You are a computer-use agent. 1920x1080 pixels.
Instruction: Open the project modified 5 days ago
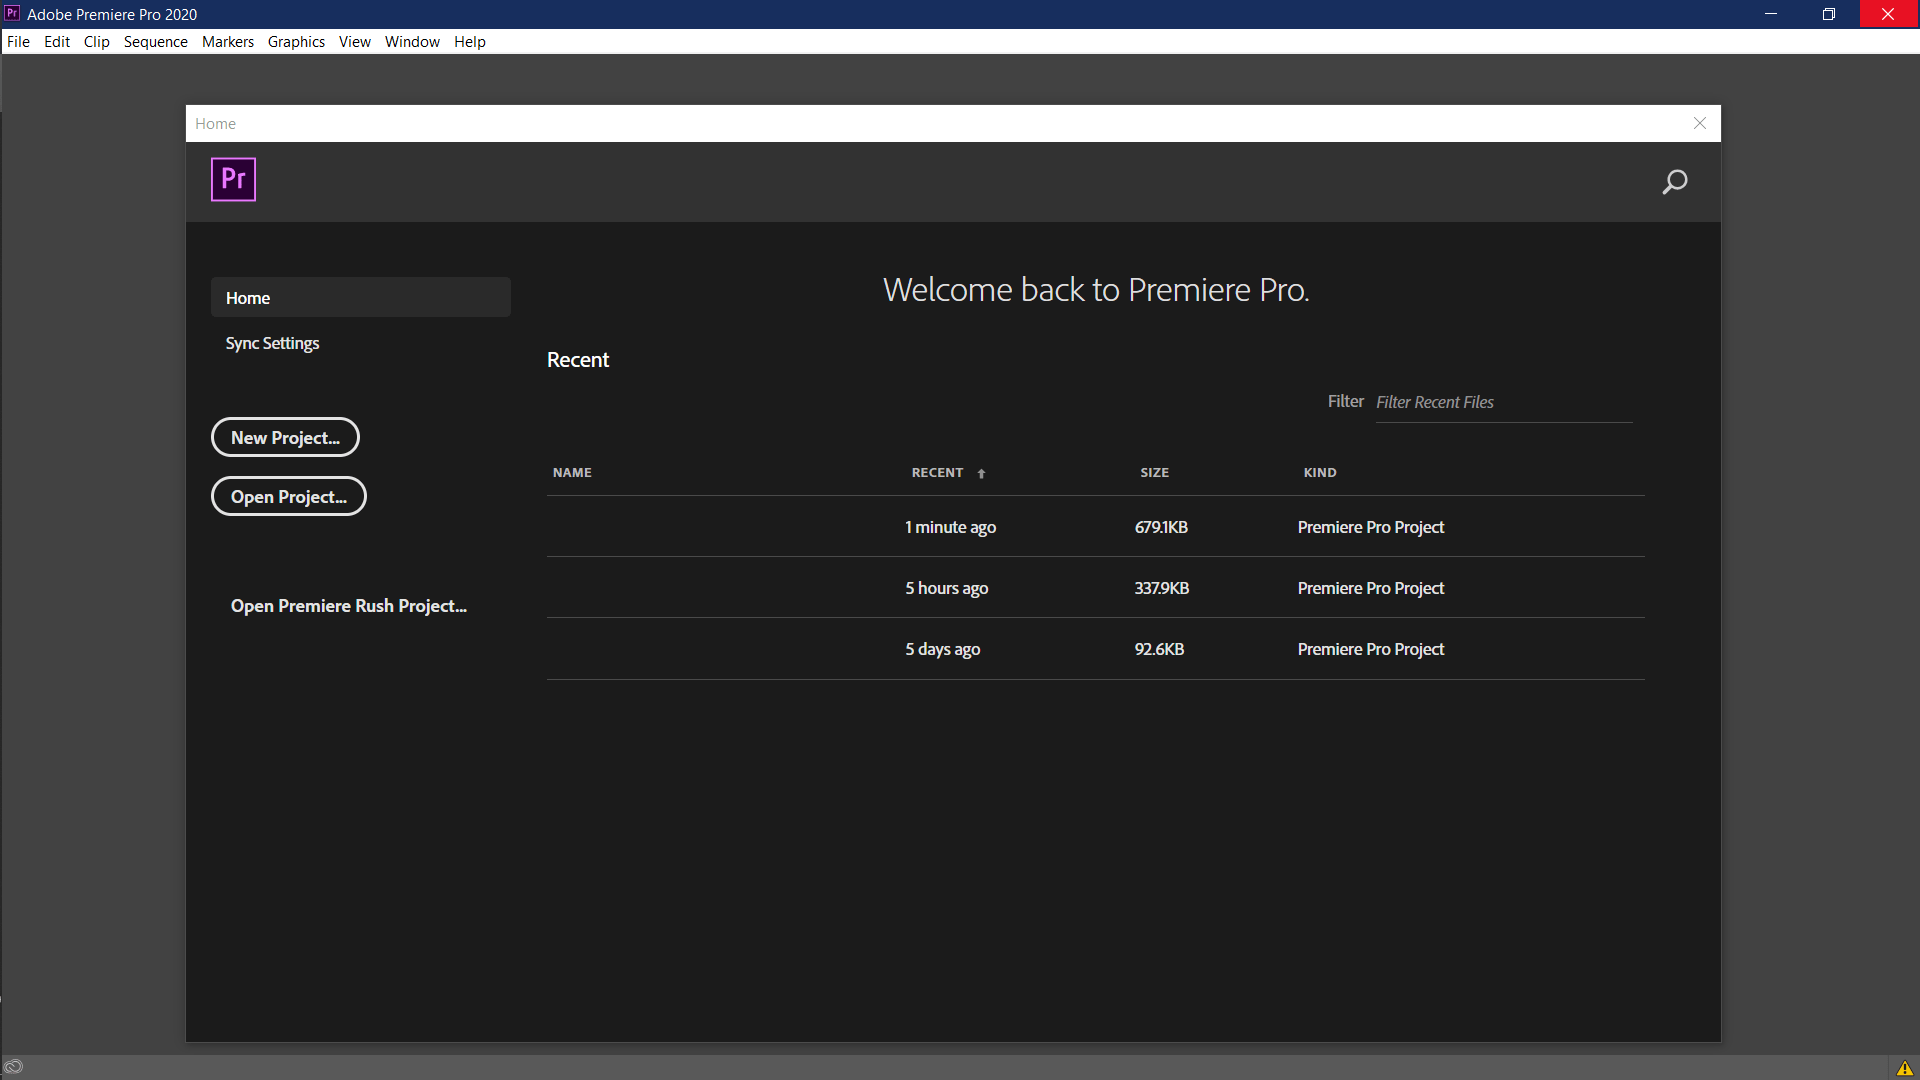(943, 649)
